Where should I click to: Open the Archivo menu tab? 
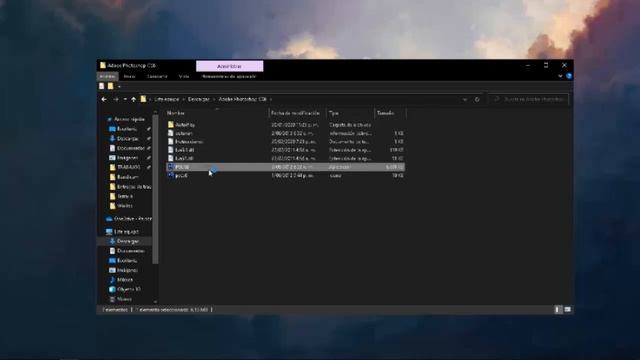pos(107,76)
